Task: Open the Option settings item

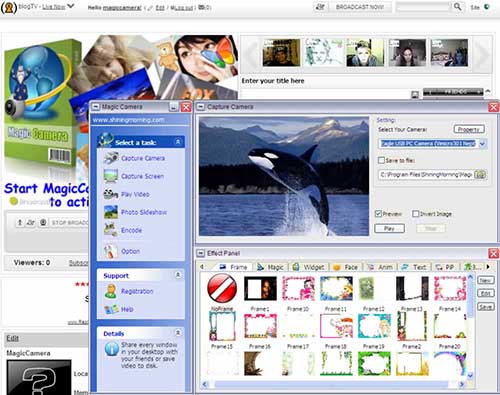Action: coord(122,251)
